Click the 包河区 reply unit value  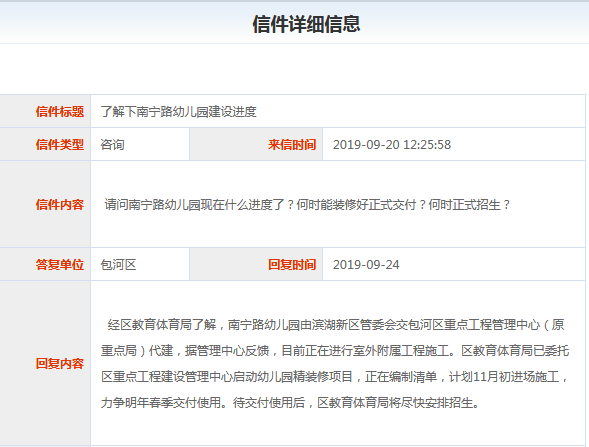[x=118, y=264]
